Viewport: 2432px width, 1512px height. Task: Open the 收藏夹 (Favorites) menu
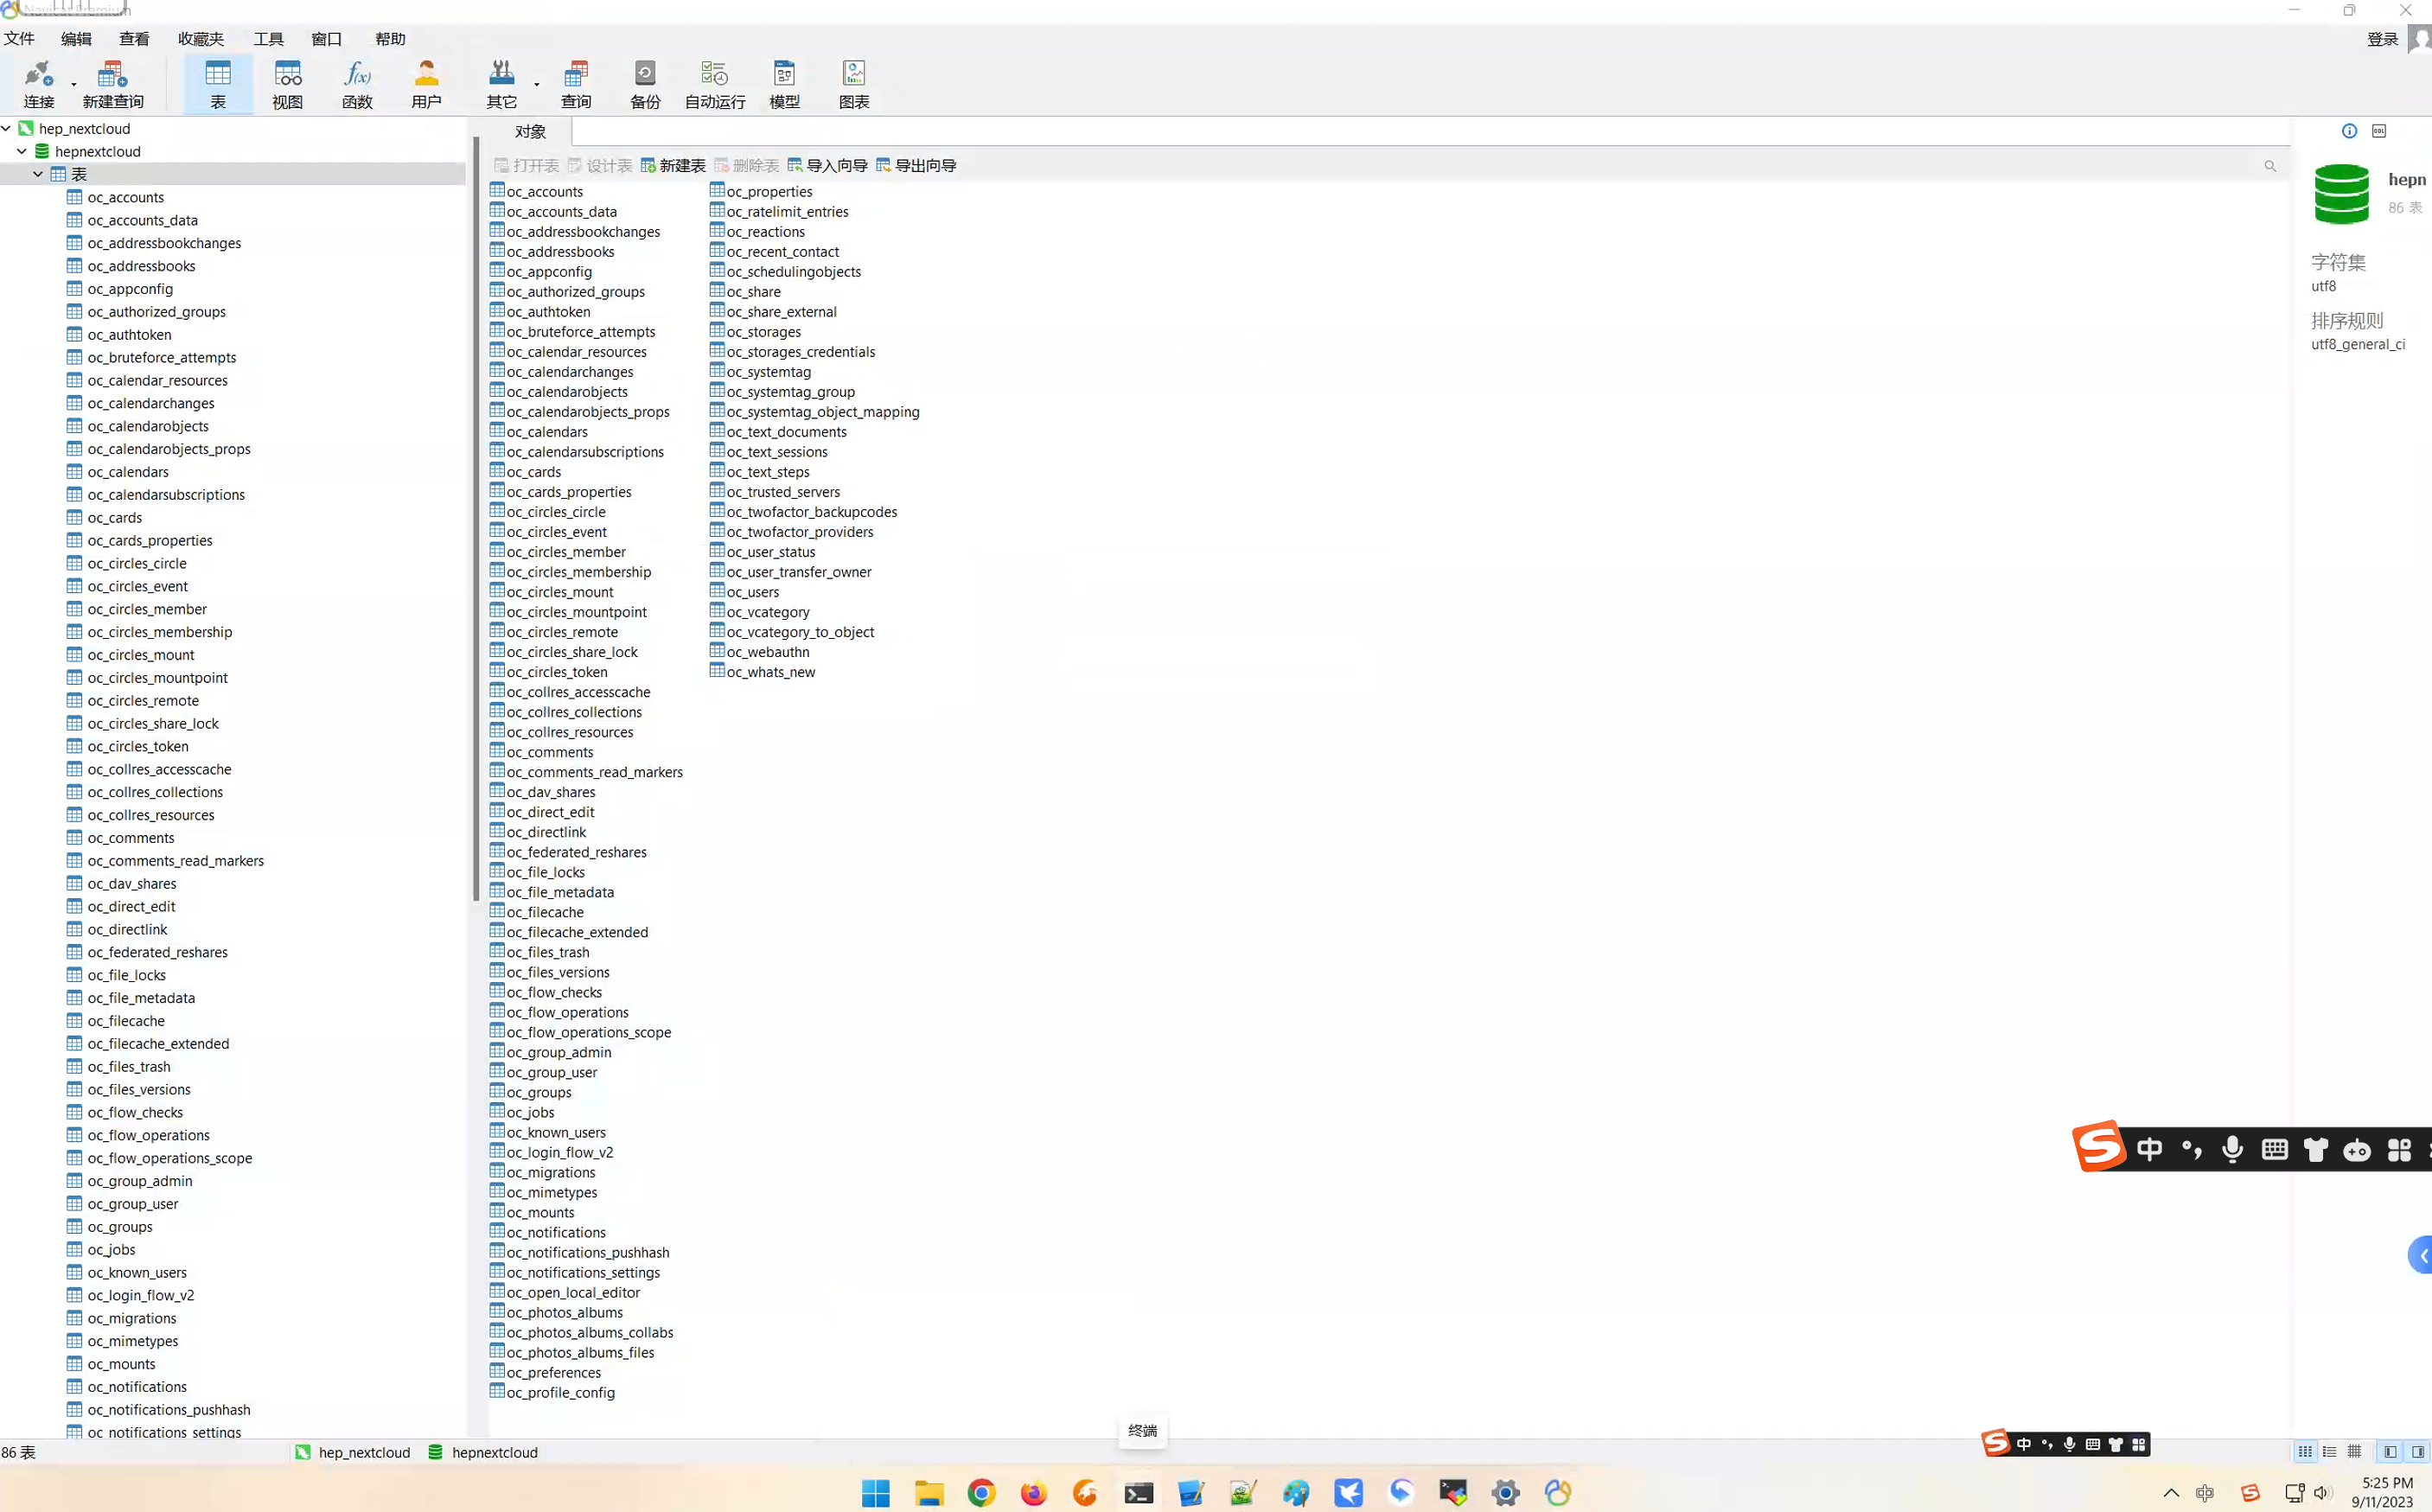tap(200, 39)
